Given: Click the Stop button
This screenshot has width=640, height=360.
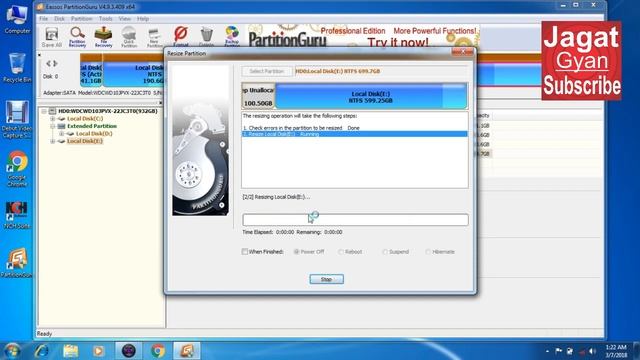Looking at the screenshot, I should (327, 279).
